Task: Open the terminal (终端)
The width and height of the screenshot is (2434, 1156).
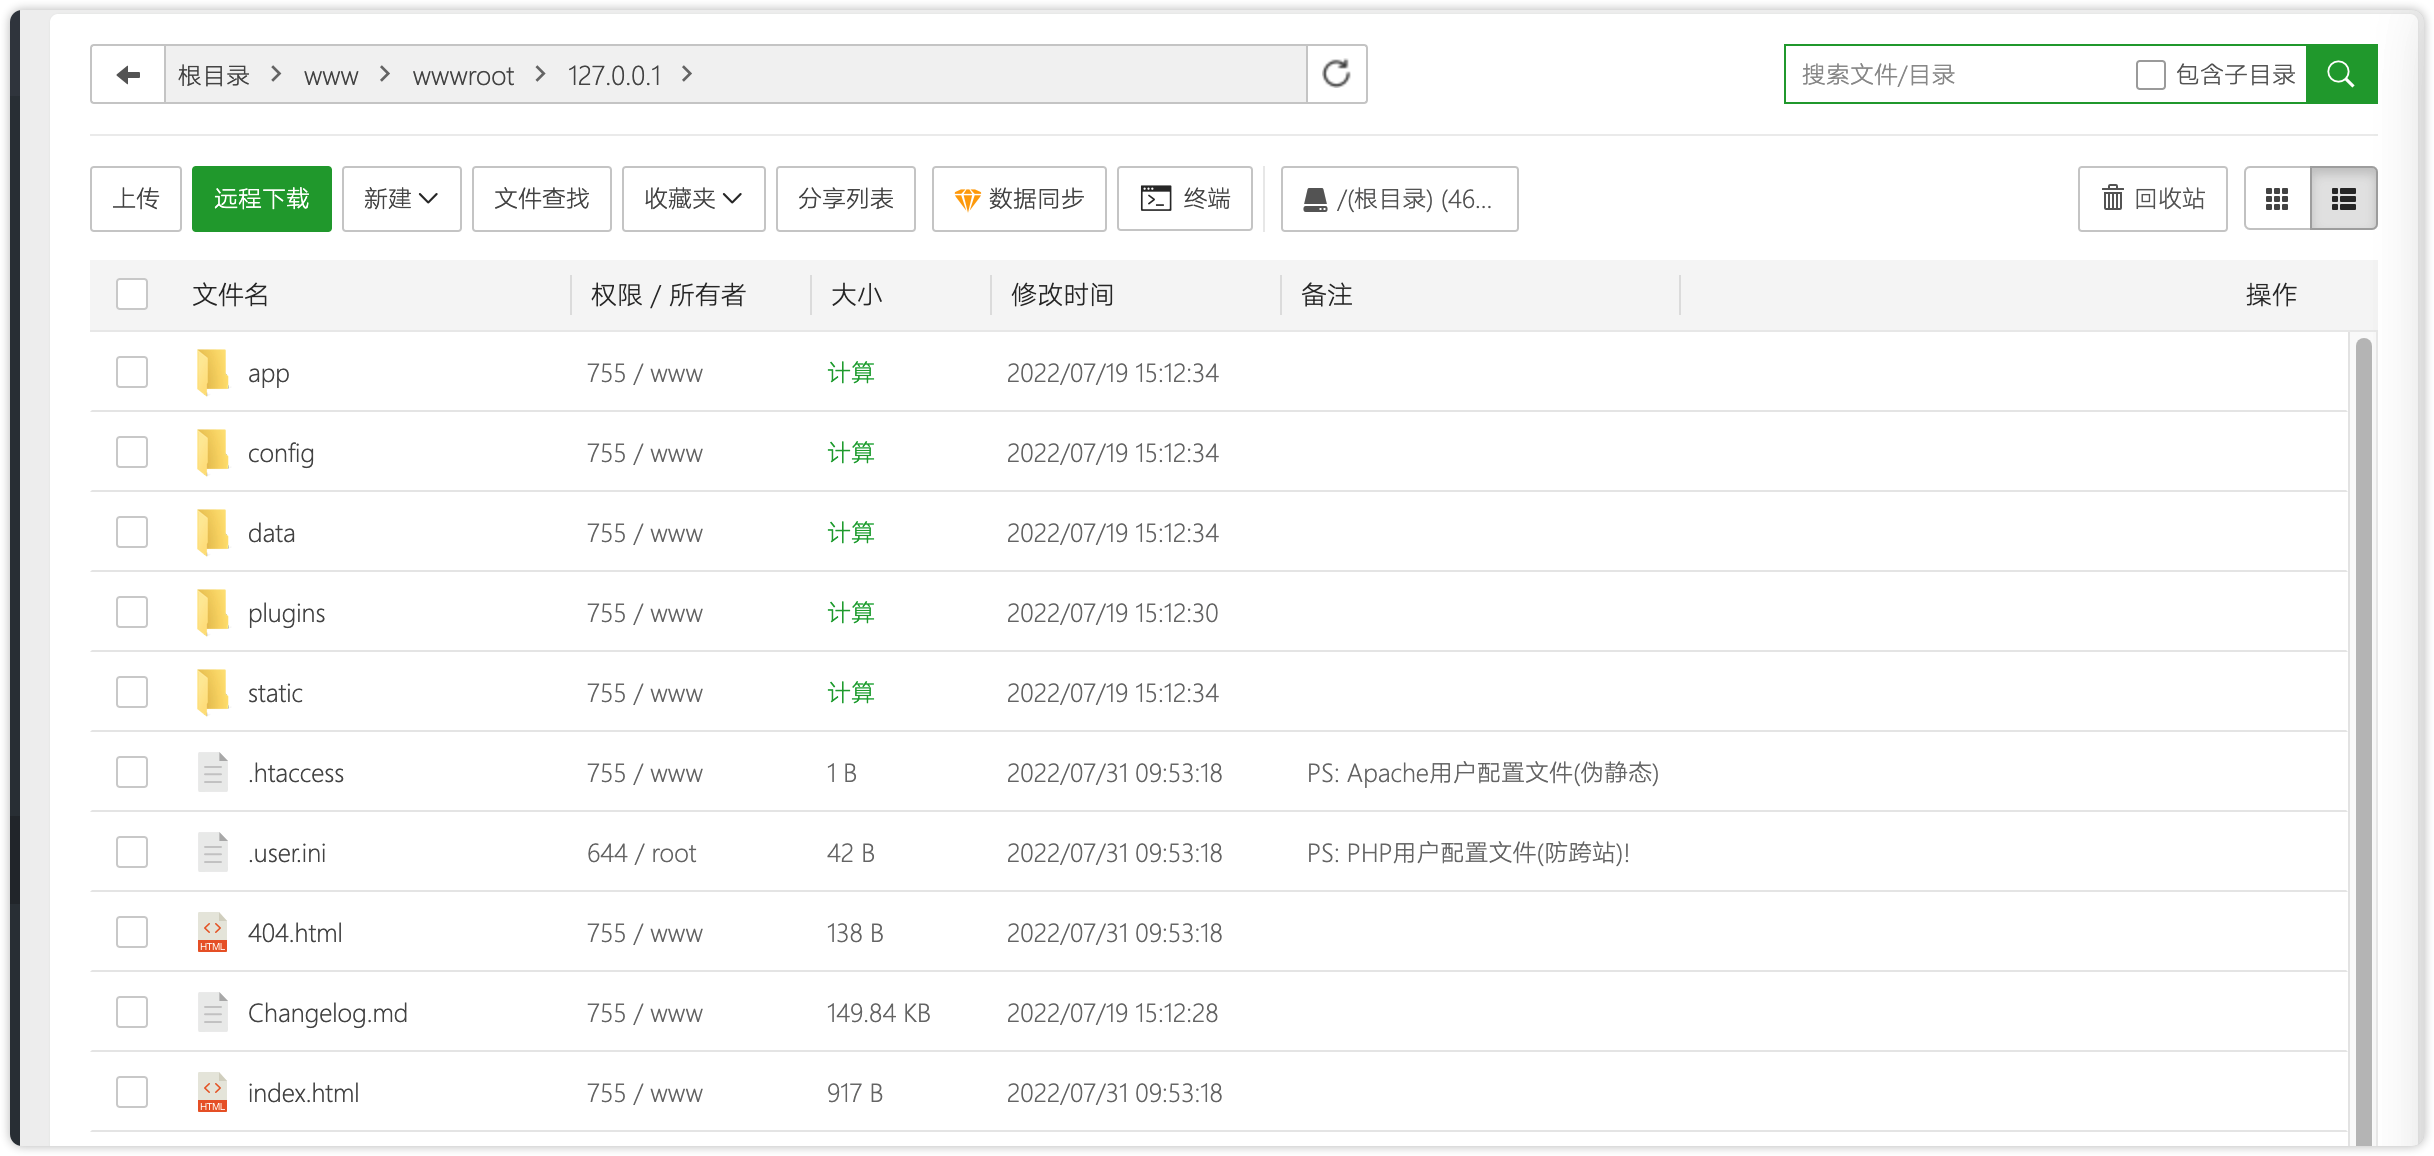Action: (x=1185, y=199)
